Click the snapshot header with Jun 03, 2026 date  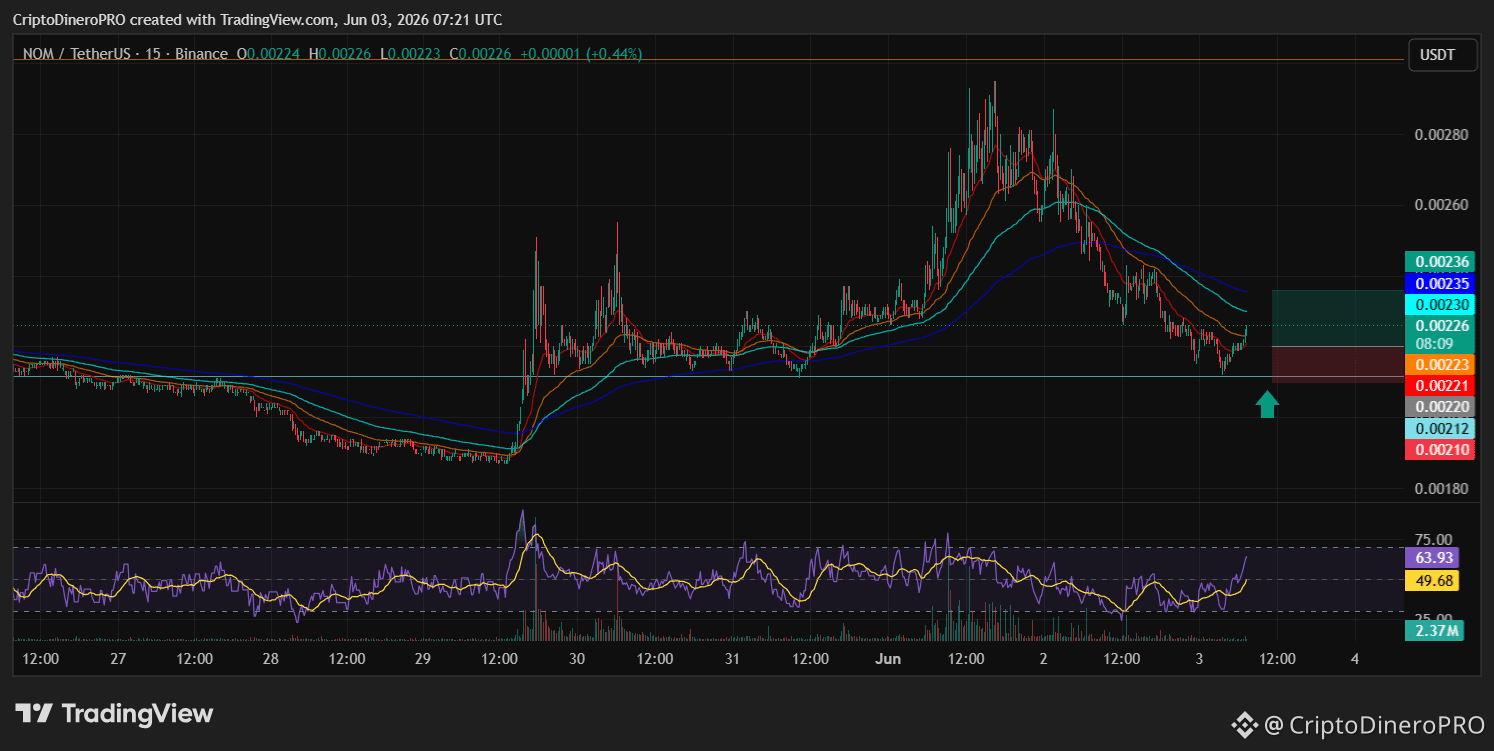[258, 20]
